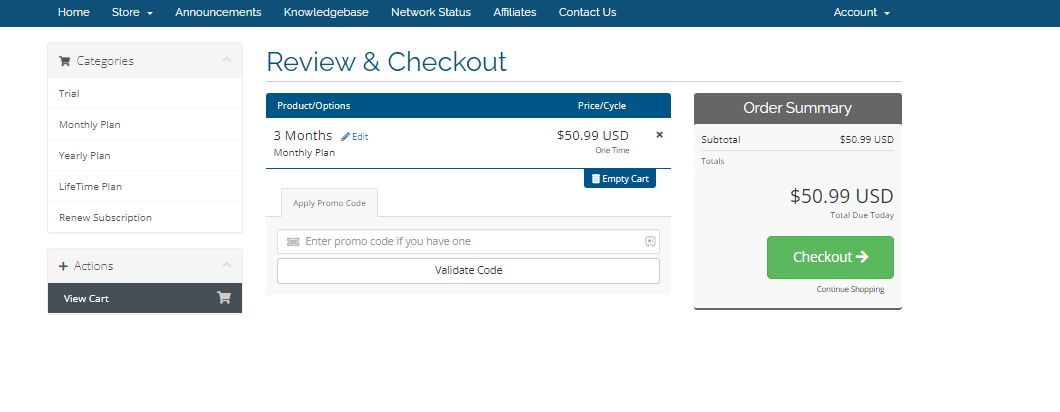Proceed with the green Checkout button
The width and height of the screenshot is (1060, 412).
coord(830,257)
